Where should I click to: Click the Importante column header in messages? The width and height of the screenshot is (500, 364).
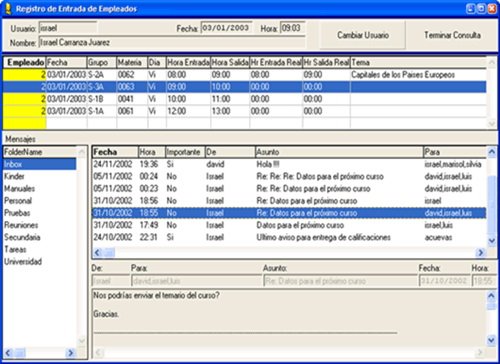point(185,152)
